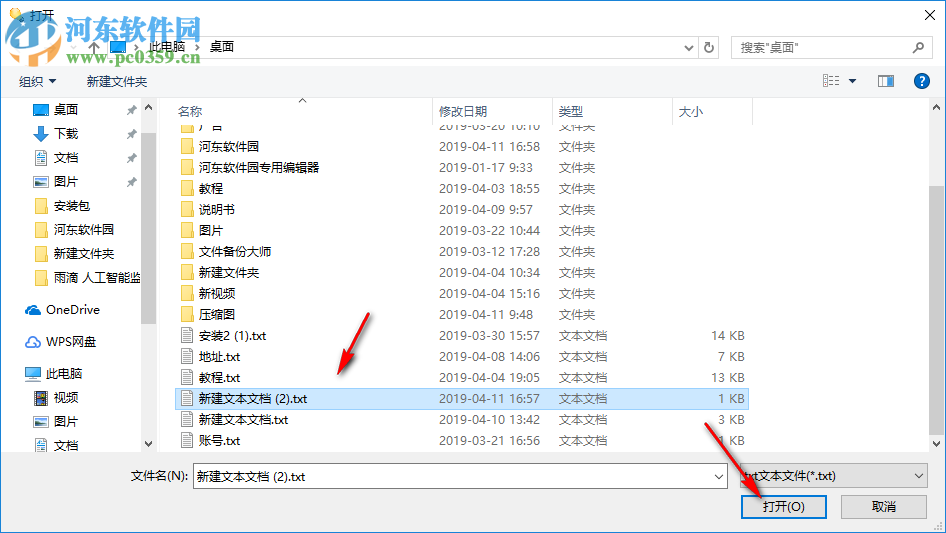Click the refresh button beside address bar
The image size is (946, 533).
[x=709, y=47]
